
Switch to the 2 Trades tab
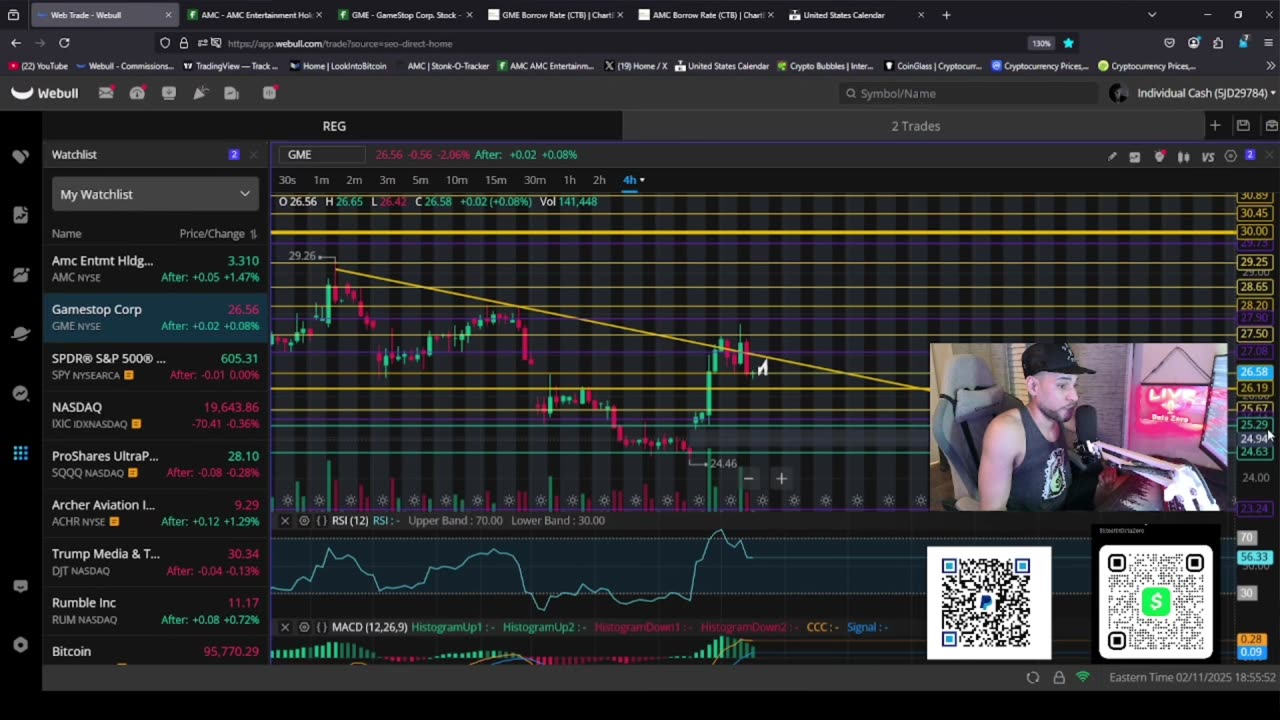coord(915,126)
